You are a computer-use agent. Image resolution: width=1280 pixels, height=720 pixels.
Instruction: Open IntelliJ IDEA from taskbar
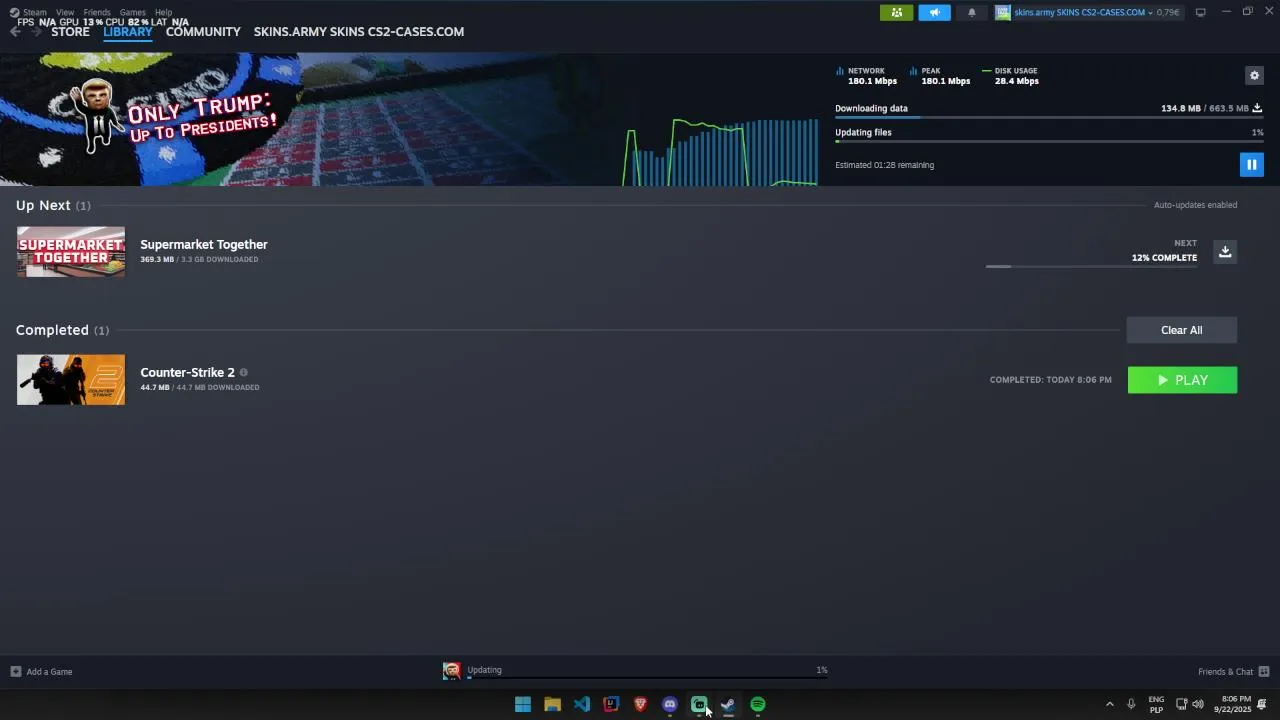point(611,704)
